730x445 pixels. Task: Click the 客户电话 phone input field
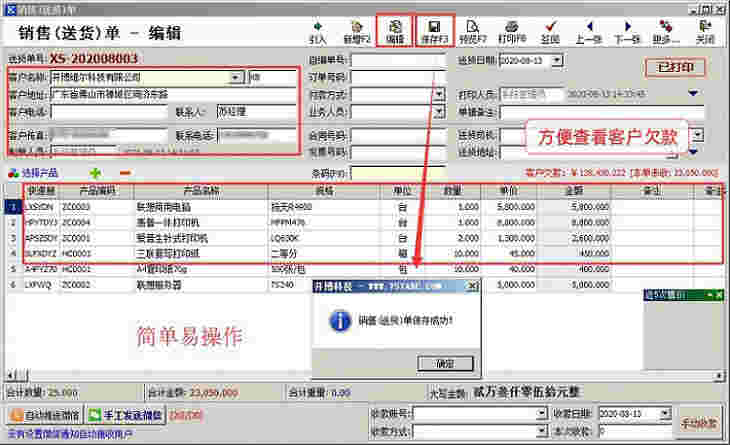coord(109,112)
